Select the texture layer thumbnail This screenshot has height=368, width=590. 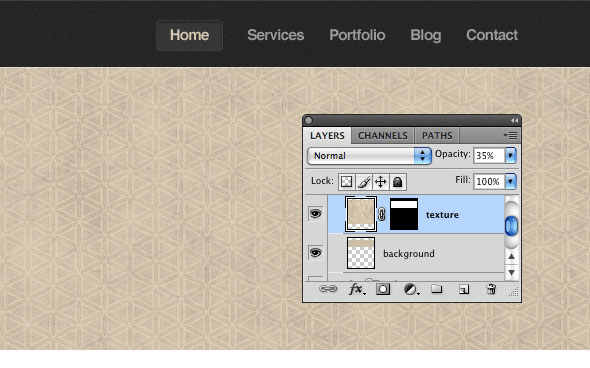360,214
